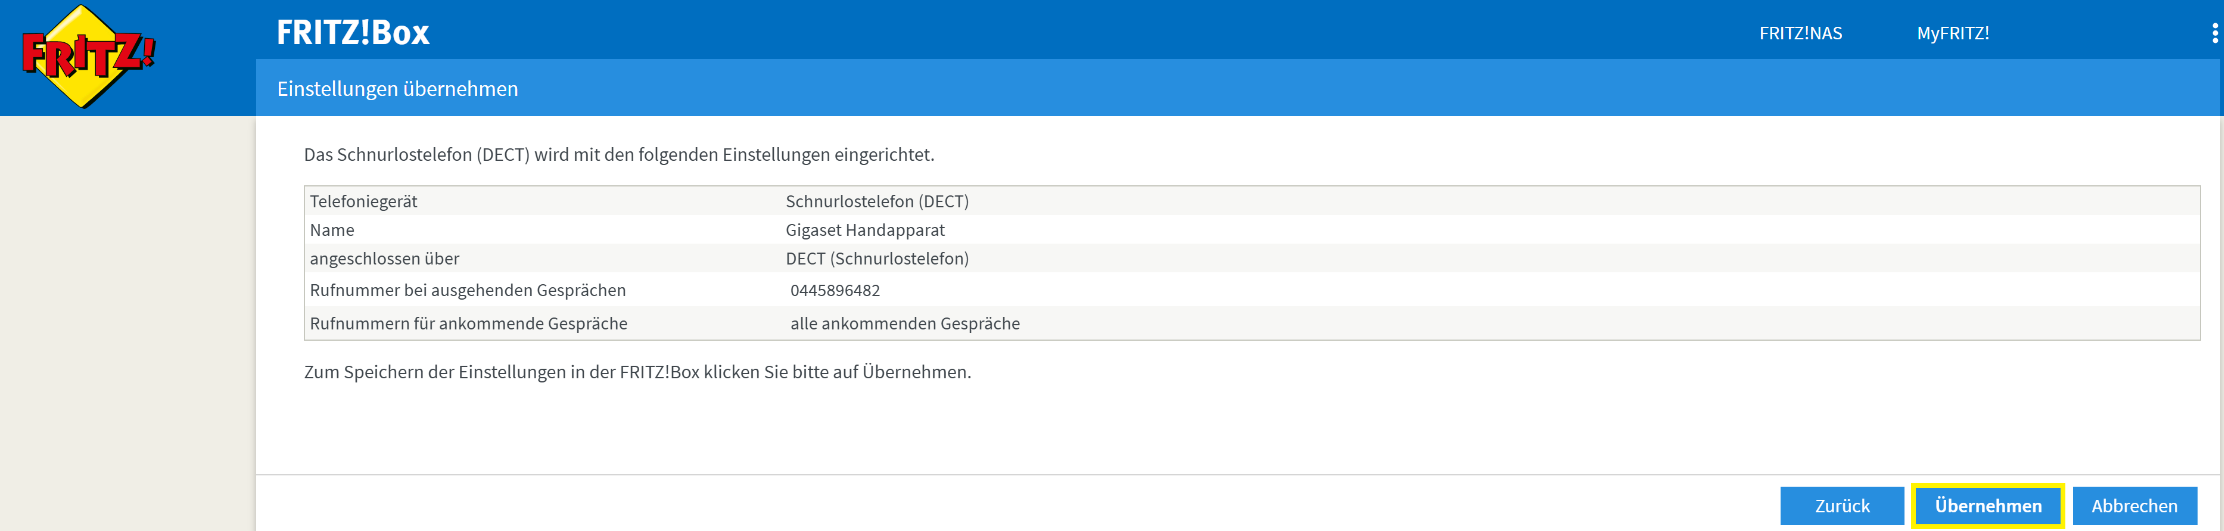Confirm settings with Übernehmen
Screen dimensions: 2224x531
tap(1987, 506)
